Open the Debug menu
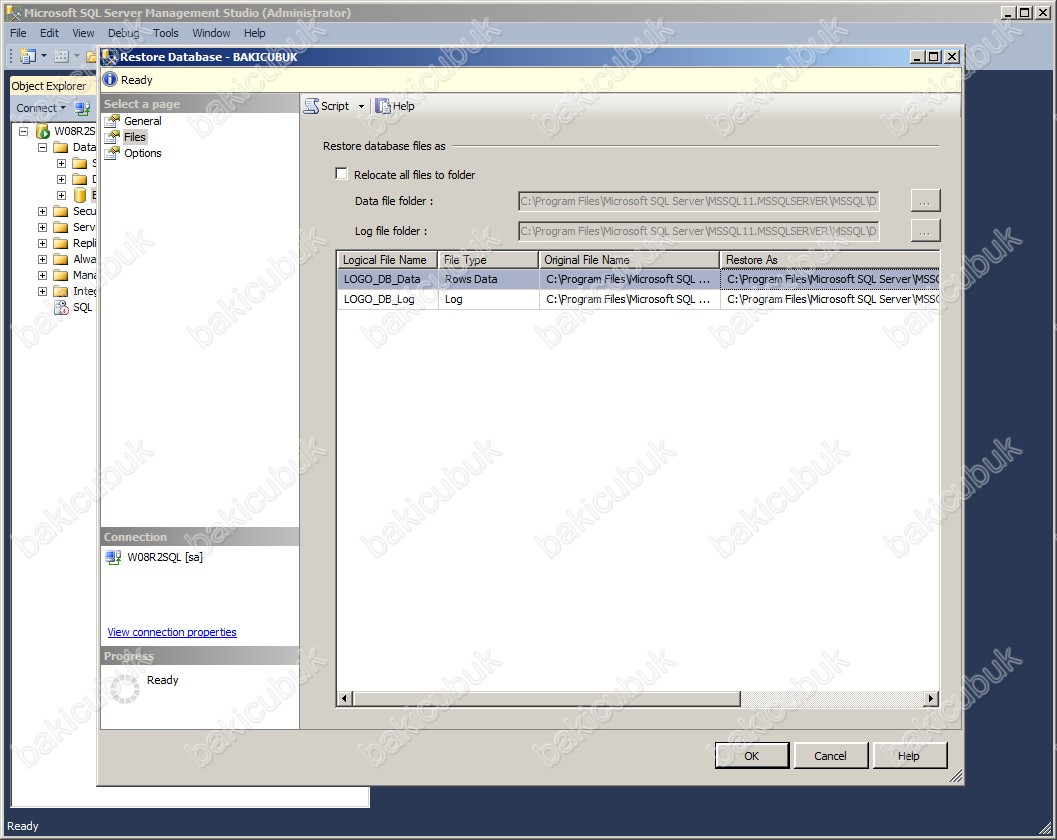1057x840 pixels. [x=123, y=33]
